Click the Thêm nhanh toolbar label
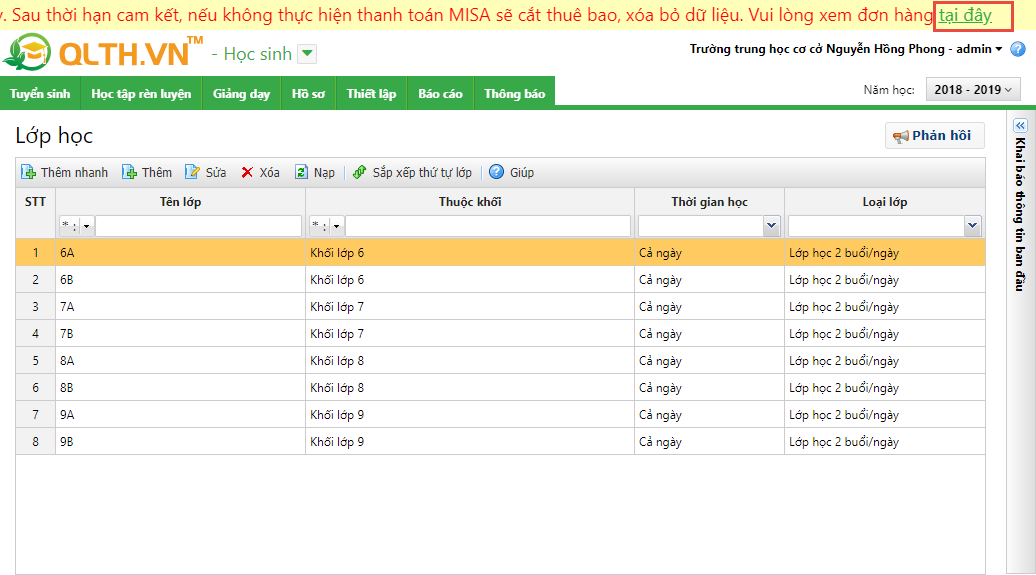Screen dimensions: 1036x575 click(x=74, y=172)
